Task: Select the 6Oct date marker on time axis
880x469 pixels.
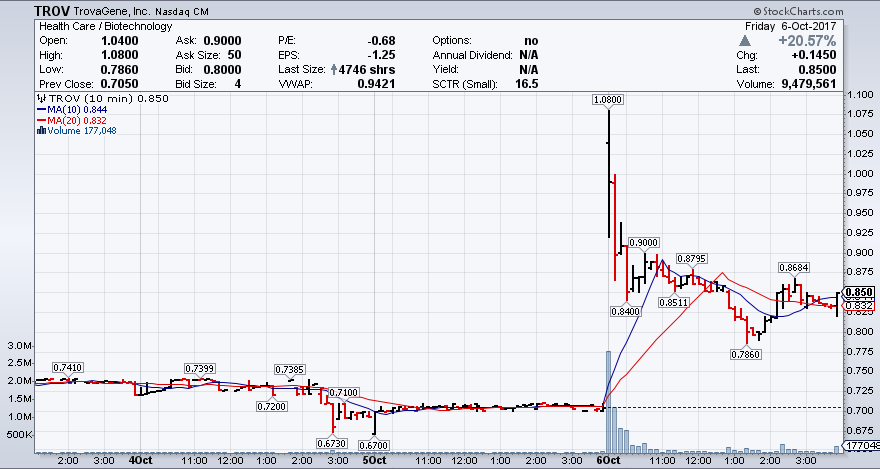Action: (609, 461)
